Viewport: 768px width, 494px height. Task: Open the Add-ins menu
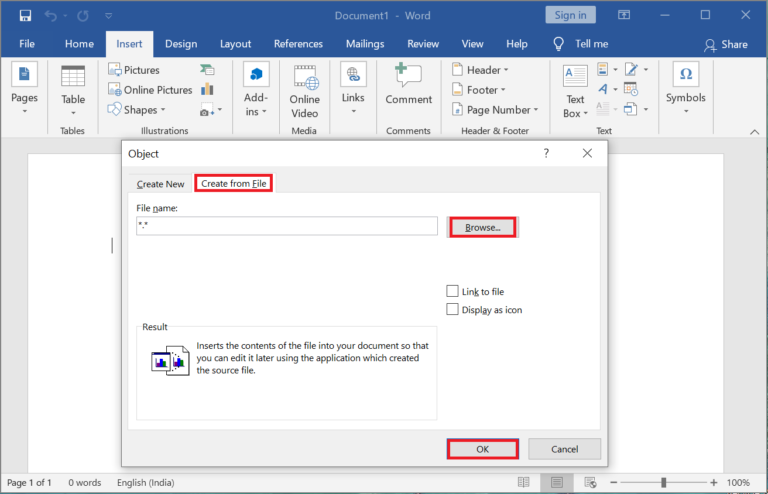[x=256, y=90]
